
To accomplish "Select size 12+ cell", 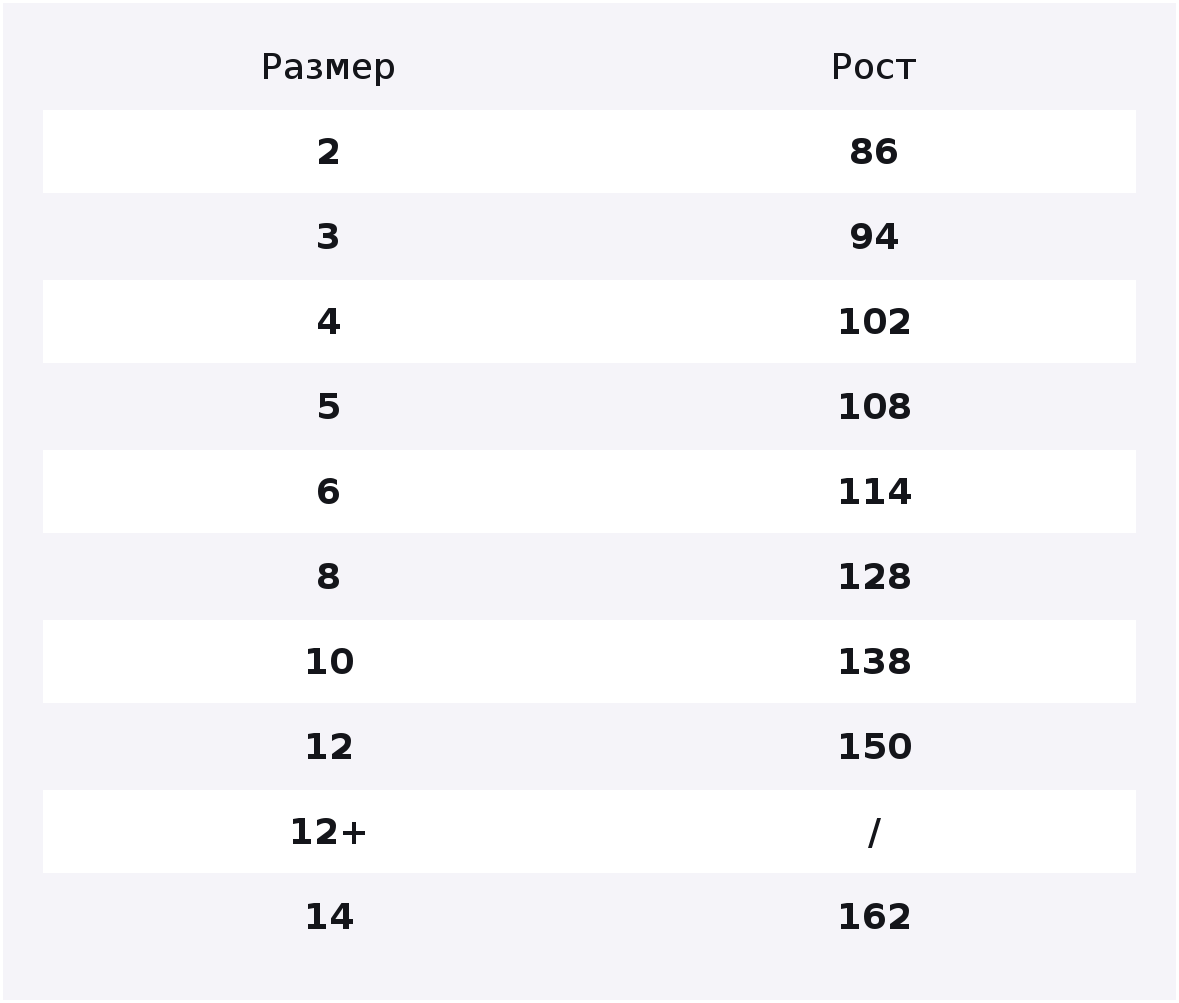I will (x=328, y=832).
